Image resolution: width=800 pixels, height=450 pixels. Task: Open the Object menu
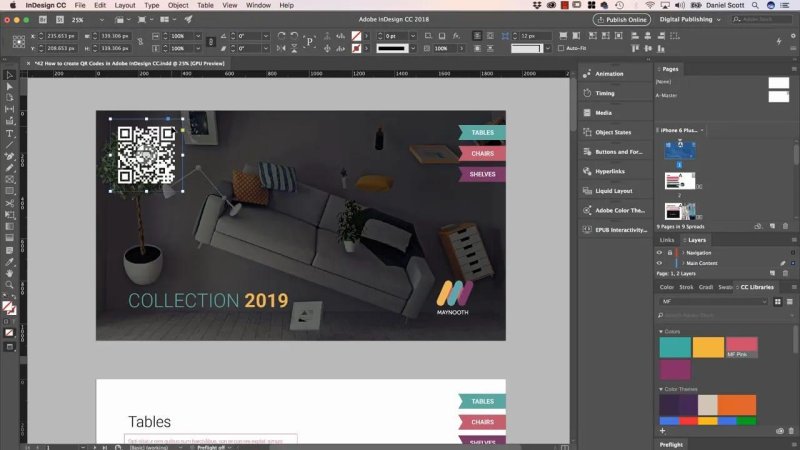(x=178, y=5)
